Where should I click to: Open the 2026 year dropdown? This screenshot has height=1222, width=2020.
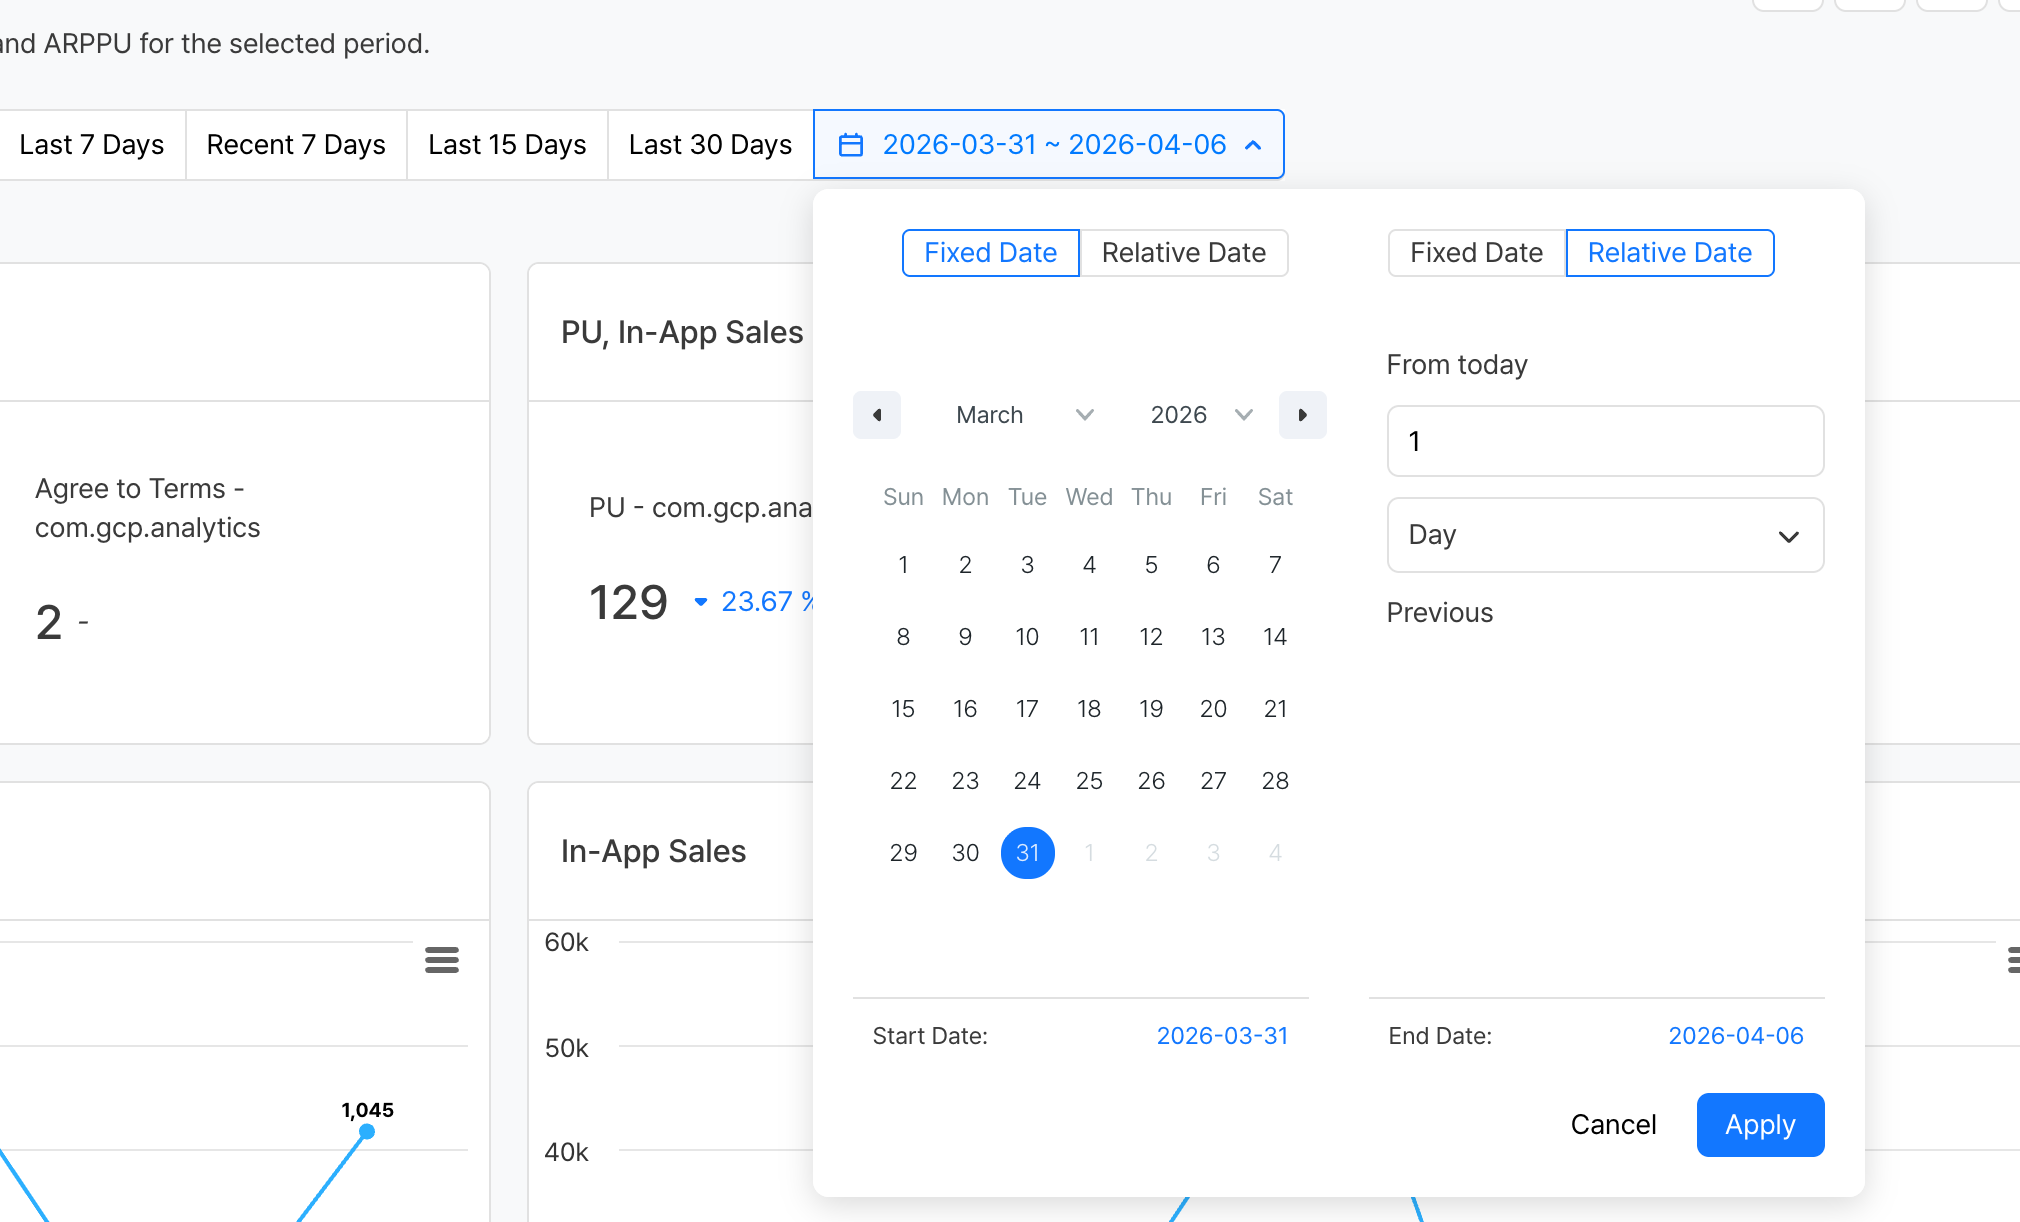[x=1200, y=415]
